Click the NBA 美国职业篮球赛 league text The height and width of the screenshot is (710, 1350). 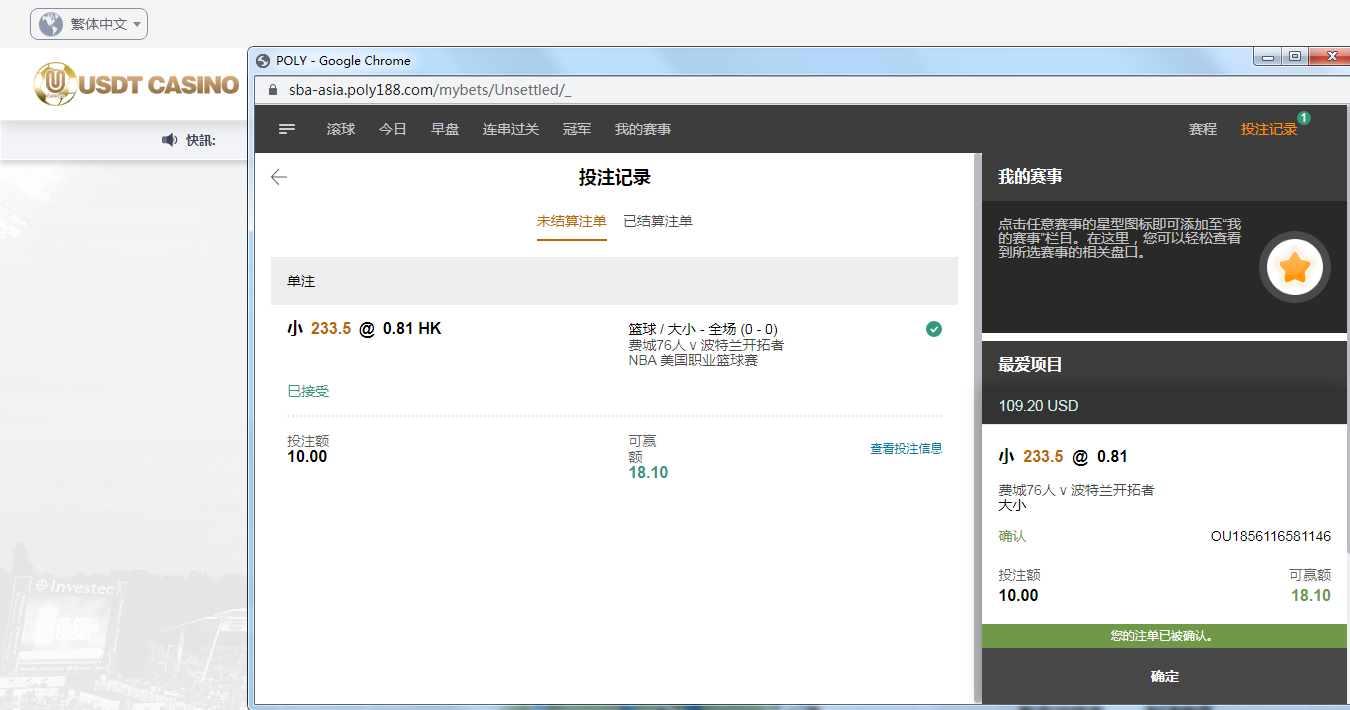[x=693, y=360]
